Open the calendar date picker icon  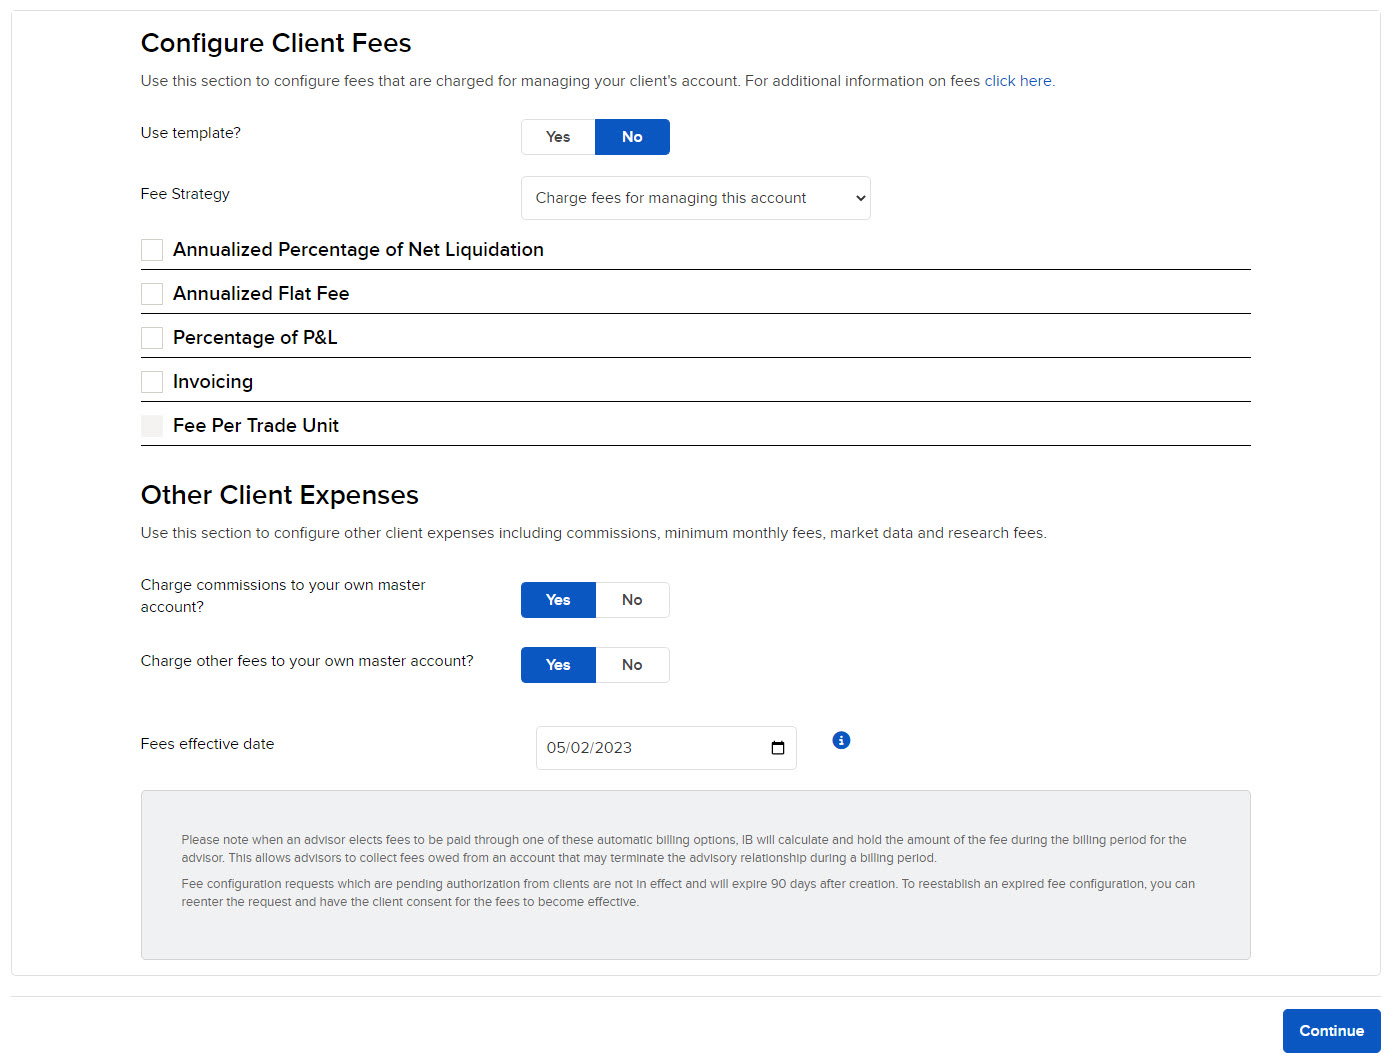click(x=777, y=747)
